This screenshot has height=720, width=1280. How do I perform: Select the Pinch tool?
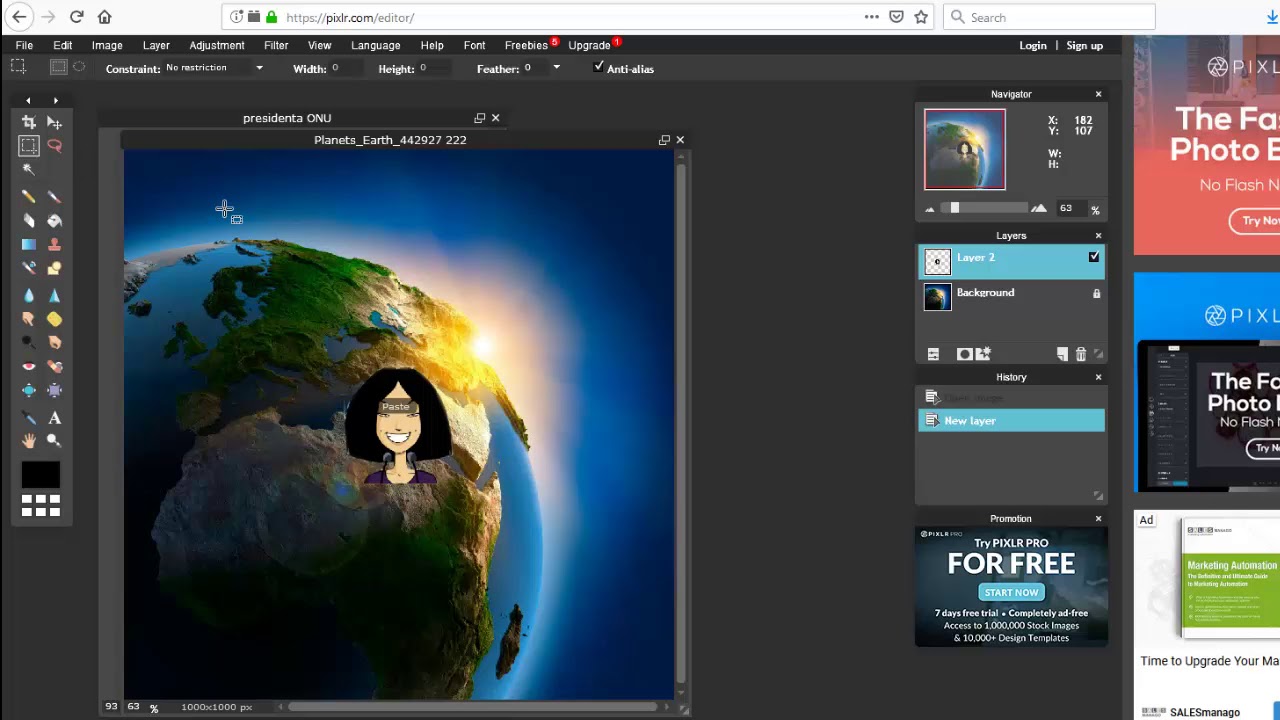click(x=54, y=391)
